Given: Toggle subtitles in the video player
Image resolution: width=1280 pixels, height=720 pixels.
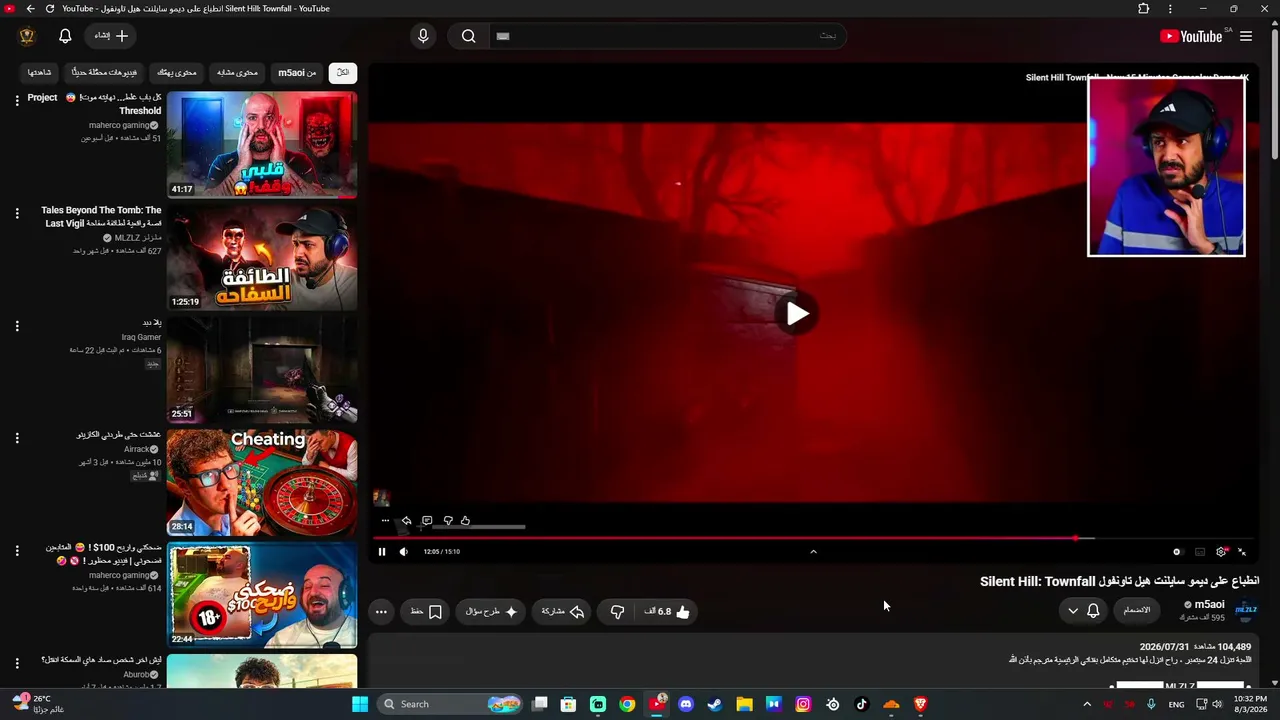Looking at the screenshot, I should pos(1200,552).
